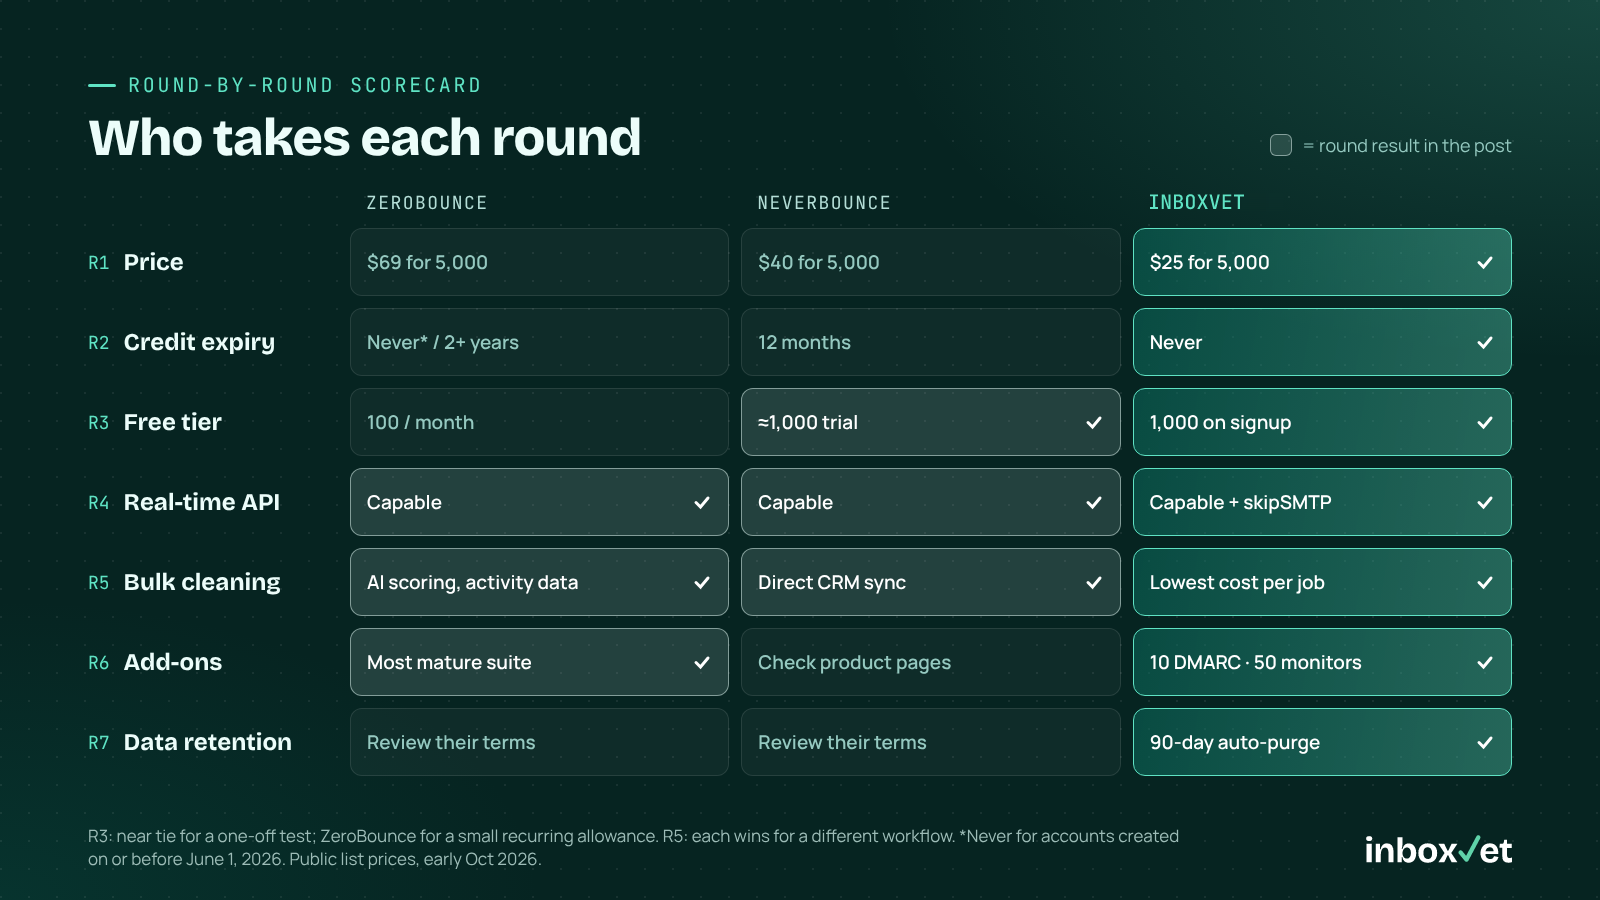Click the R6 Add-ons row label
Screen dimensions: 1600x900
(x=155, y=662)
